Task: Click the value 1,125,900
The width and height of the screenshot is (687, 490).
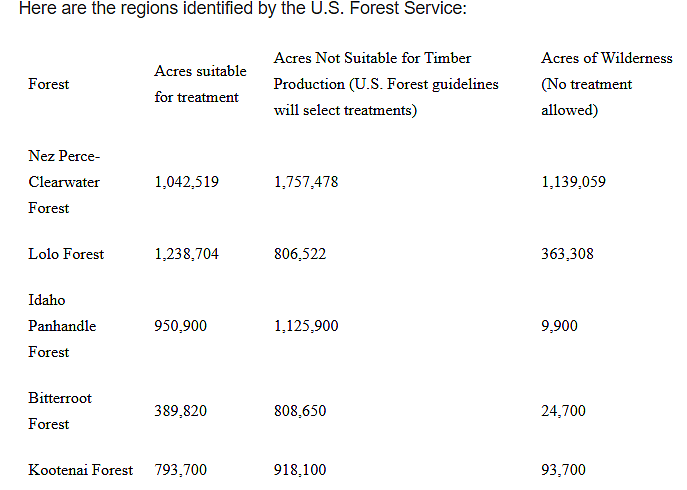Action: click(x=306, y=326)
